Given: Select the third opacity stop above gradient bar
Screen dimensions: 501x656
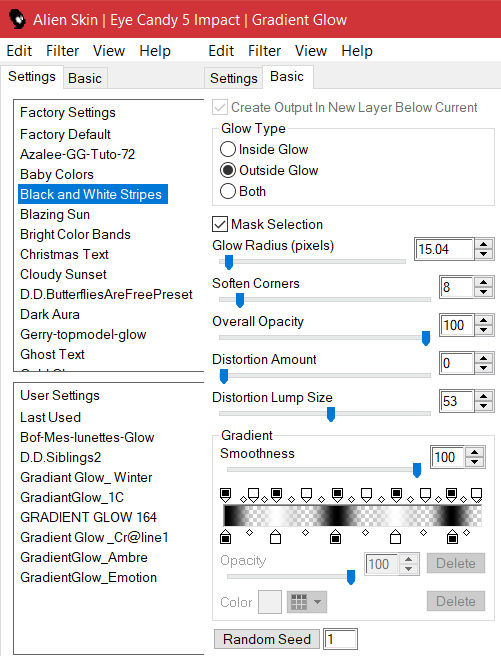Looking at the screenshot, I should pos(276,495).
